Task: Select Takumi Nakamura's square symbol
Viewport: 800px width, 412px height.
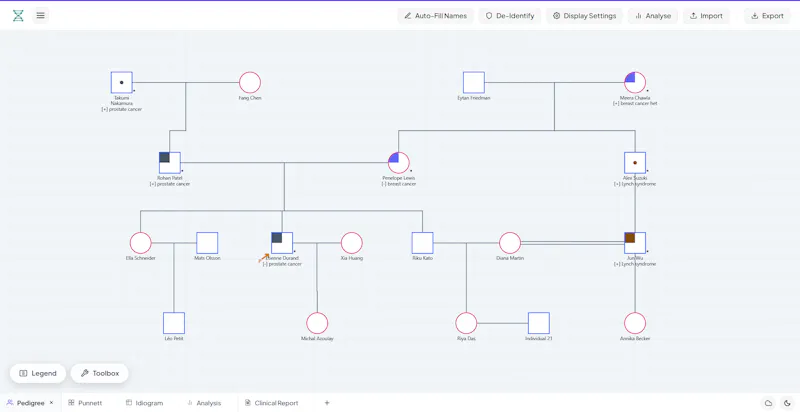Action: pos(121,83)
